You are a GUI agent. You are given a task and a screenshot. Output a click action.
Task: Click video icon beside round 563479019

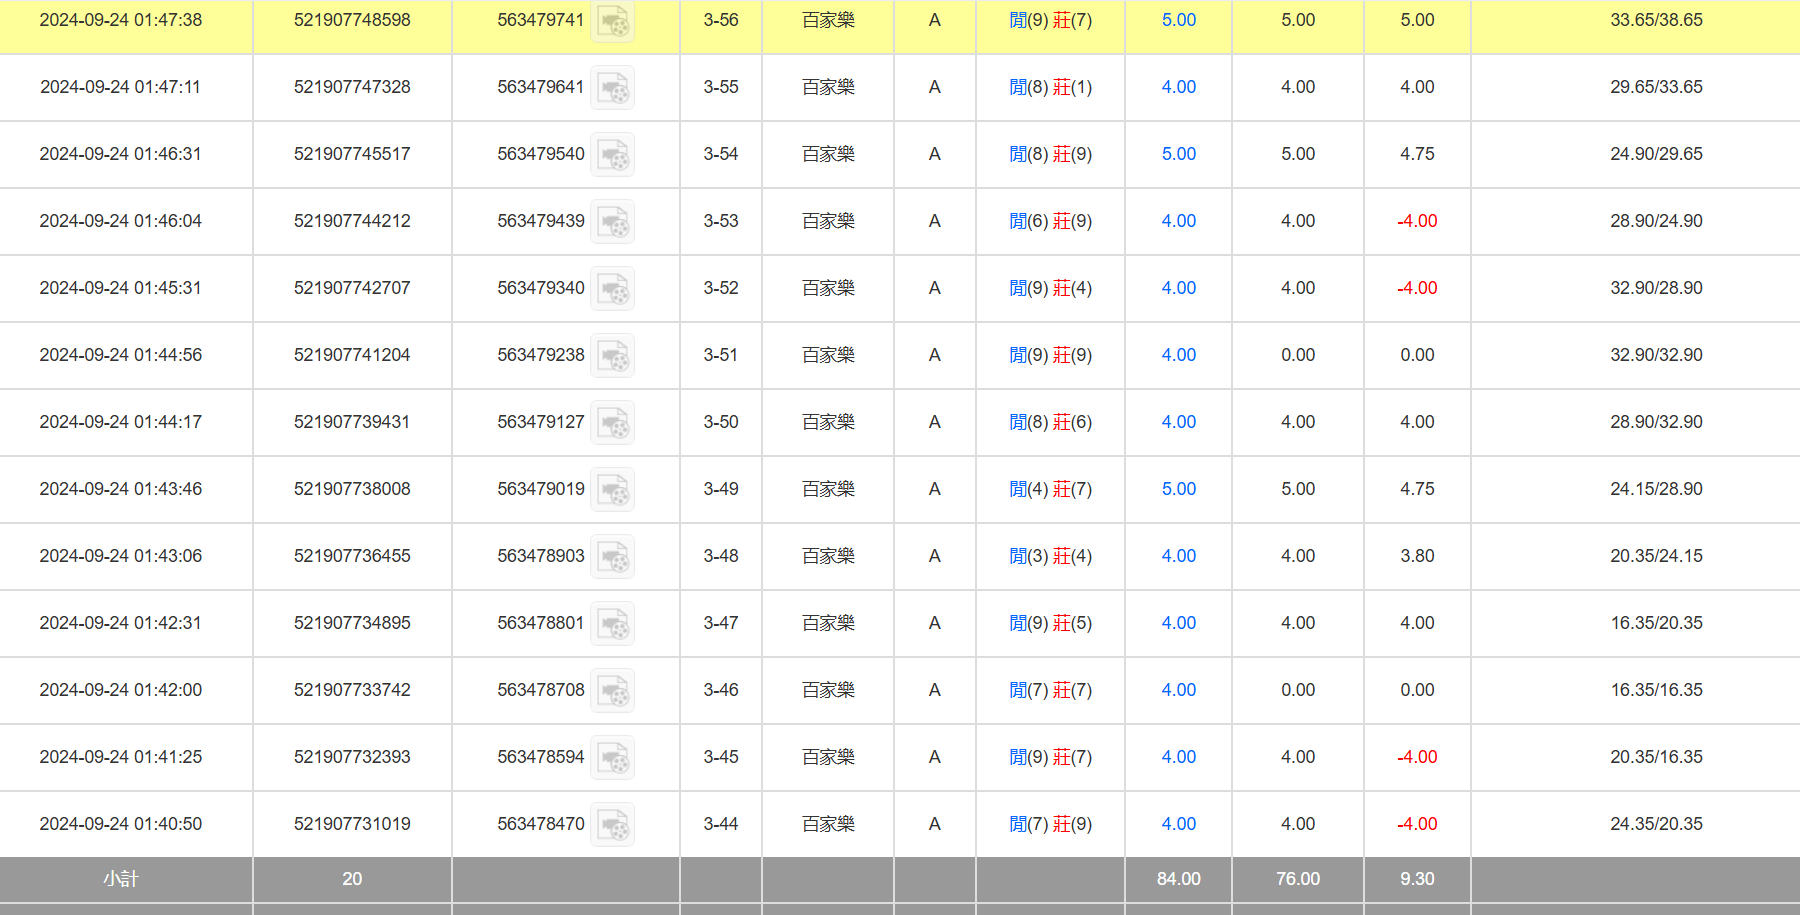[x=612, y=490]
